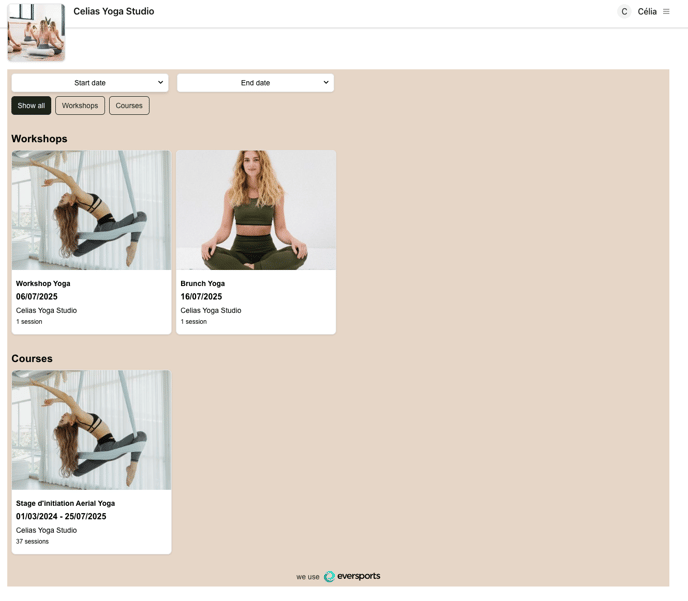Click the Célia username in the header

point(647,11)
